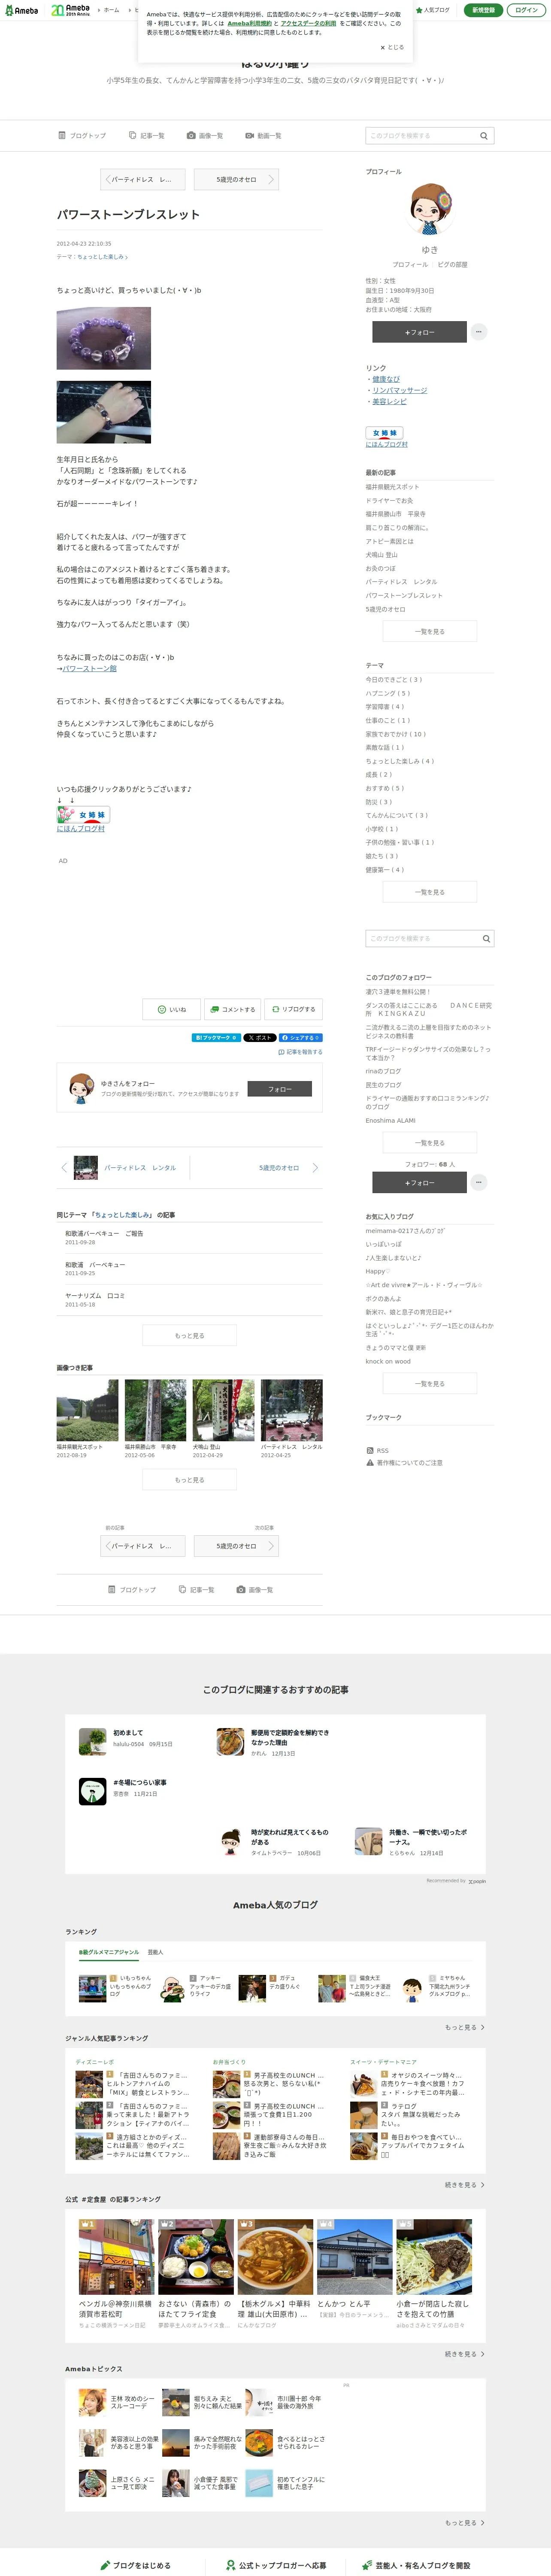Image resolution: width=551 pixels, height=2576 pixels.
Task: Click もっと見る under 画像つき記事
Action: (x=190, y=1480)
